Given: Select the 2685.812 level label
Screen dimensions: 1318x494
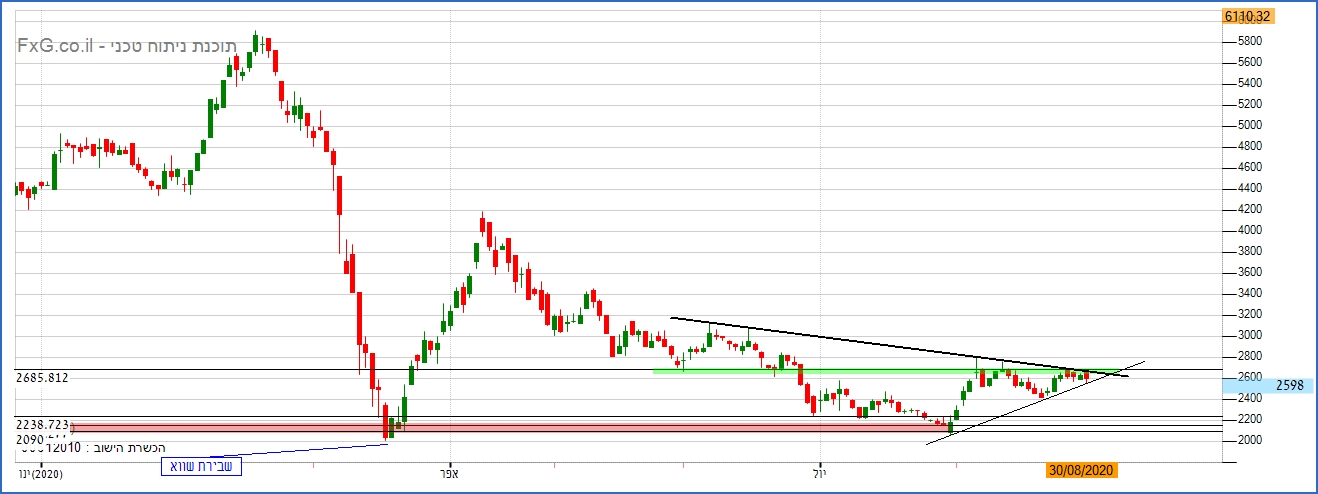Looking at the screenshot, I should tap(42, 378).
